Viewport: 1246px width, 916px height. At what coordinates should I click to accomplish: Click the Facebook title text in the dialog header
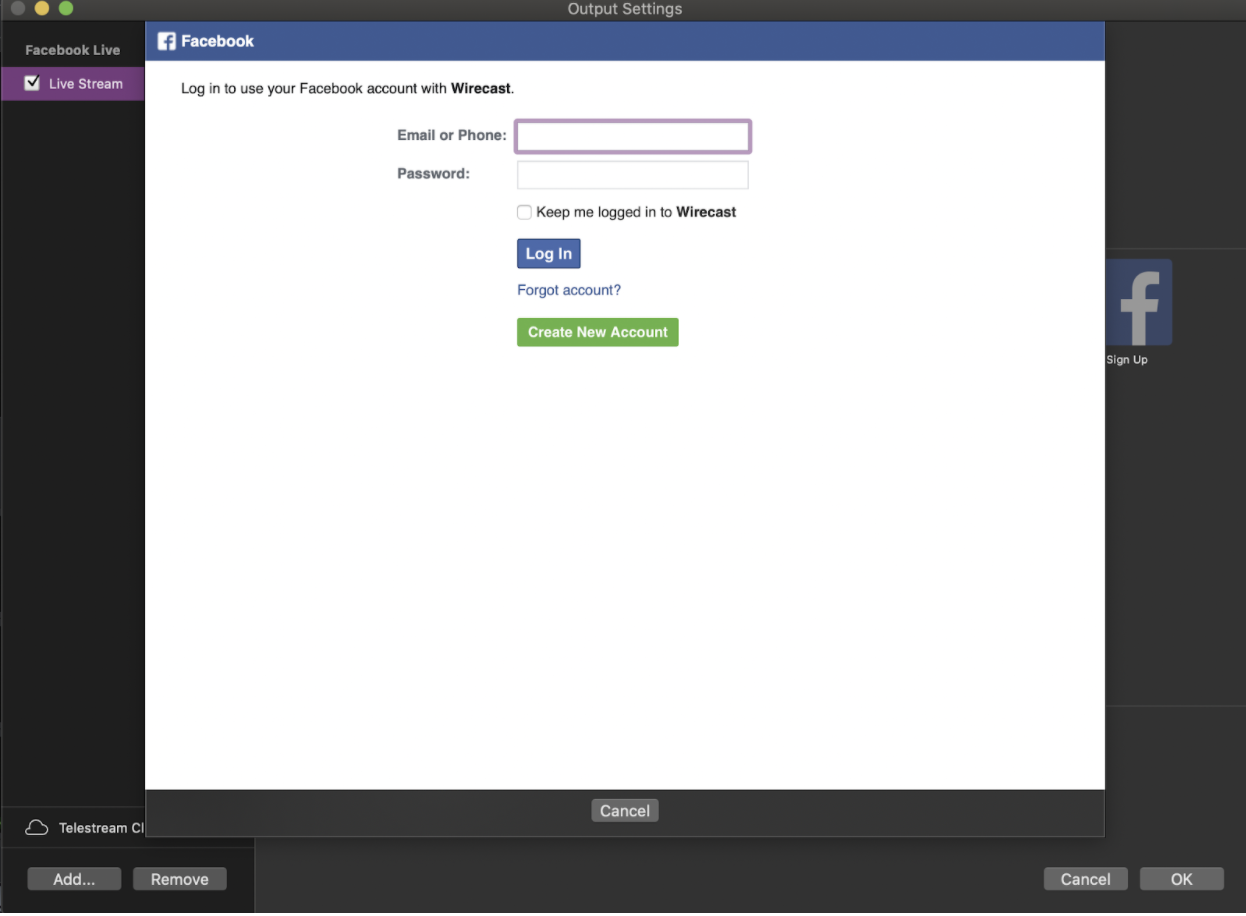click(217, 41)
